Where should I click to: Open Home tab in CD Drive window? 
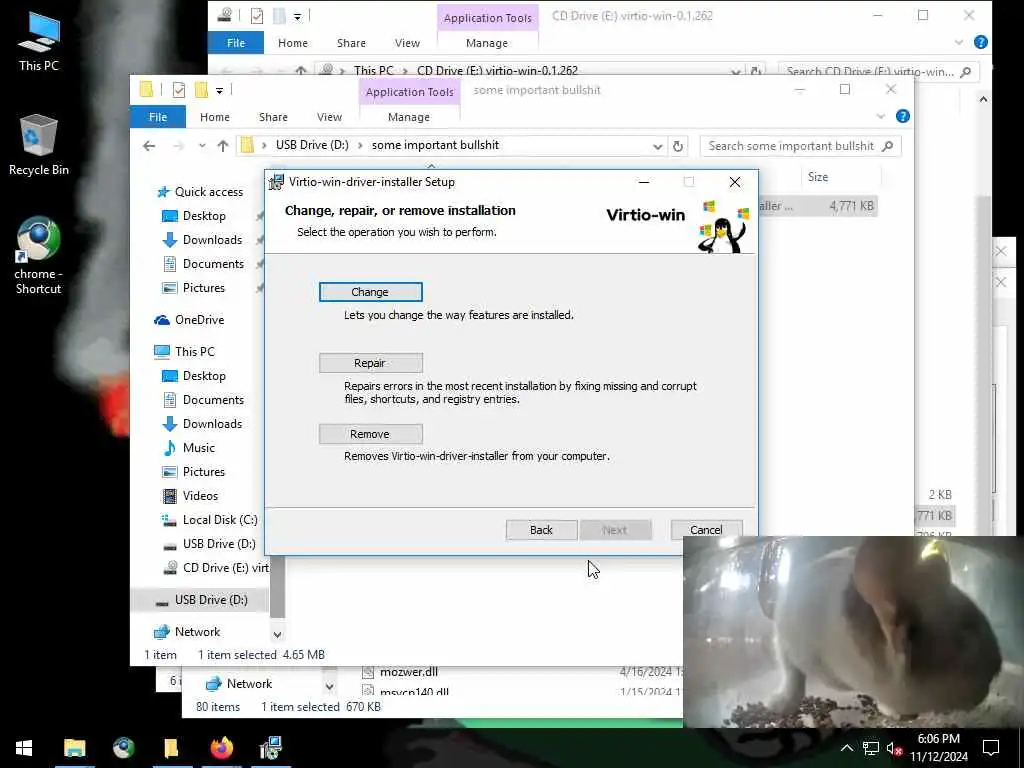(293, 42)
